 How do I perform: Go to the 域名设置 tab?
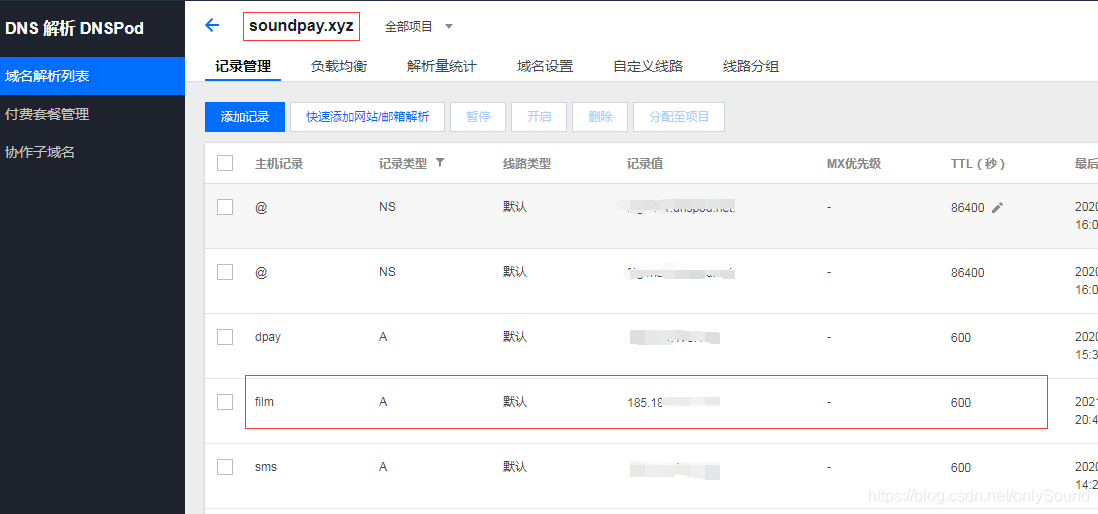pos(544,66)
